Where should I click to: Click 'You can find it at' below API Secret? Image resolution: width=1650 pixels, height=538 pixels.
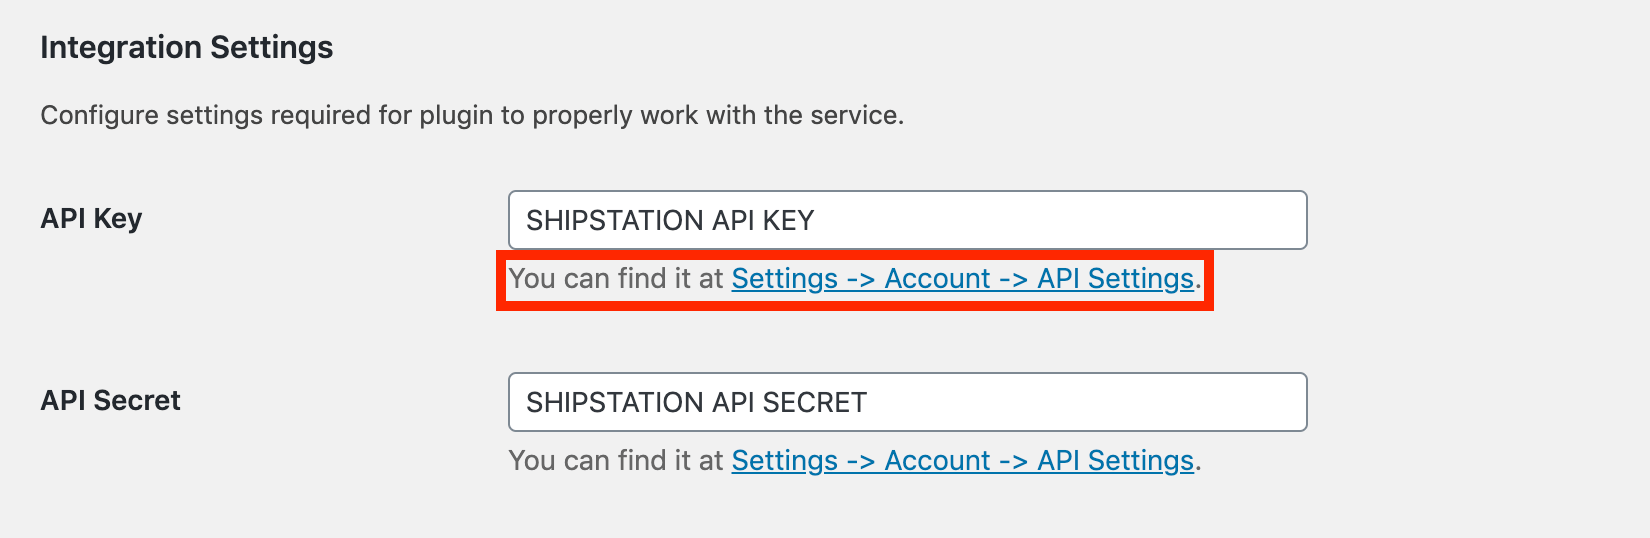(x=615, y=461)
